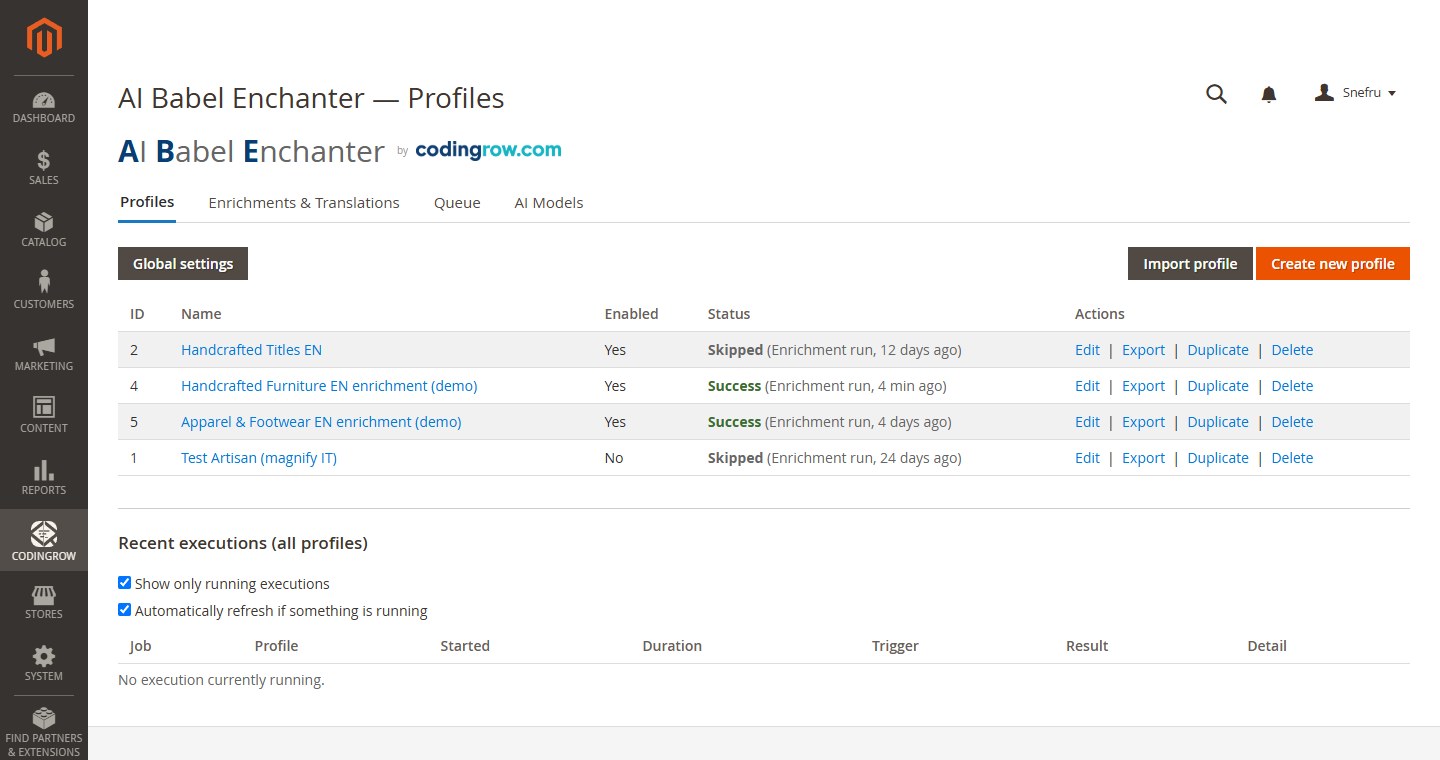Open the Marketing sidebar menu
Image resolution: width=1440 pixels, height=760 pixels.
(x=44, y=355)
